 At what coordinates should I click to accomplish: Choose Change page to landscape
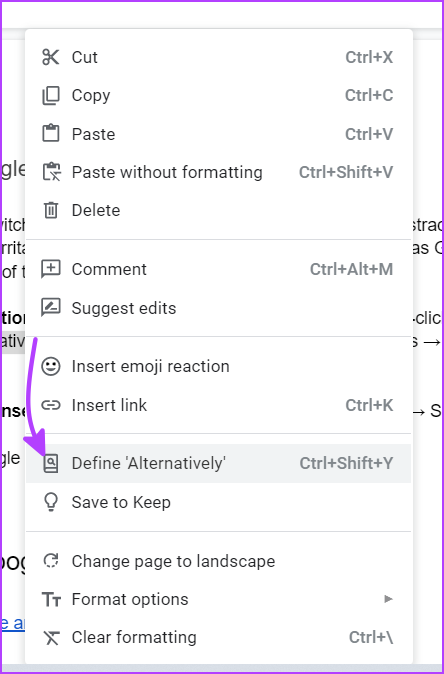pos(218,561)
